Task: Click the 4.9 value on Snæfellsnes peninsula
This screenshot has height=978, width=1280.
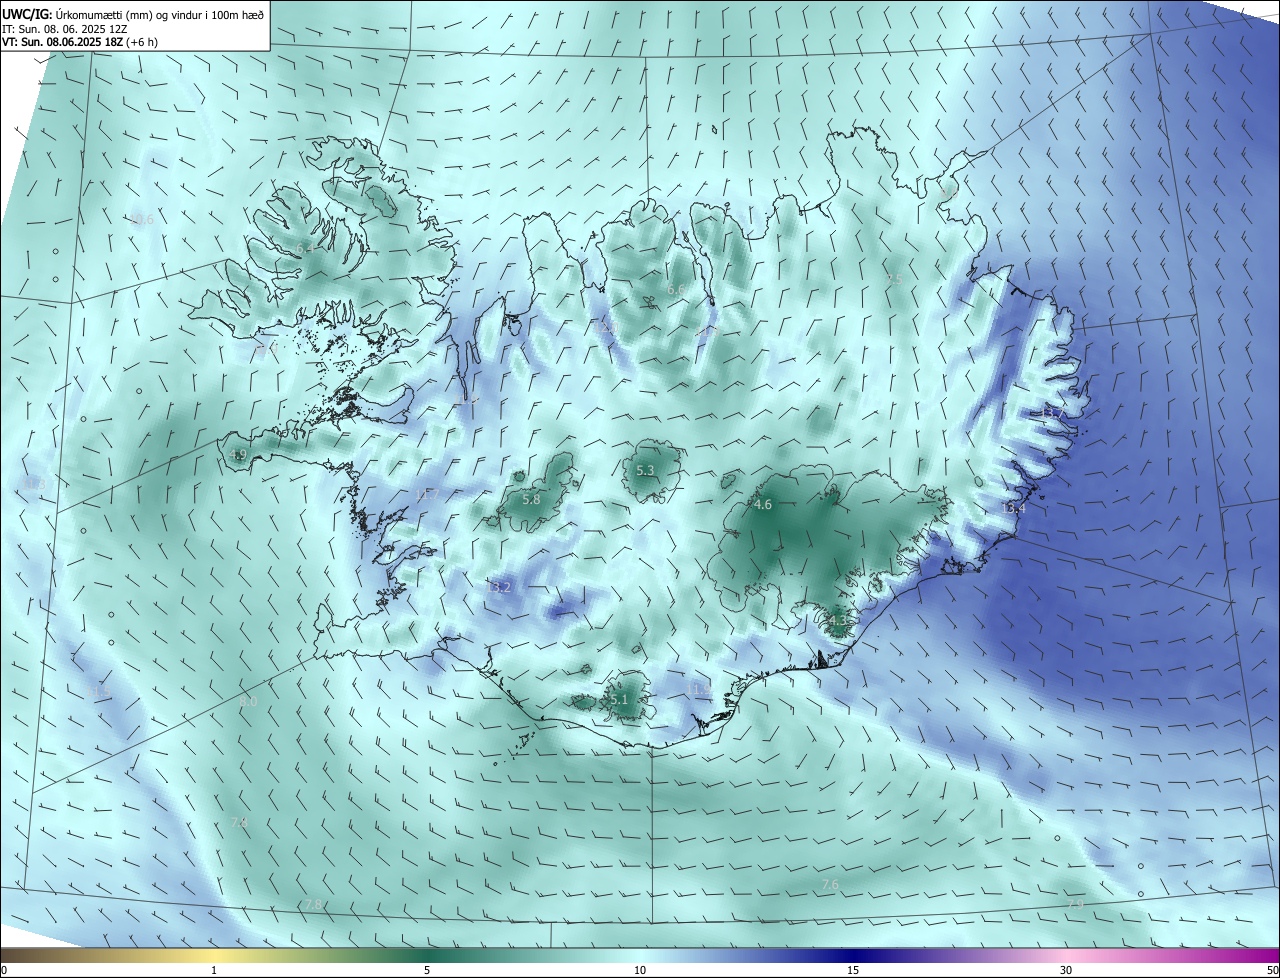Action: [x=238, y=454]
